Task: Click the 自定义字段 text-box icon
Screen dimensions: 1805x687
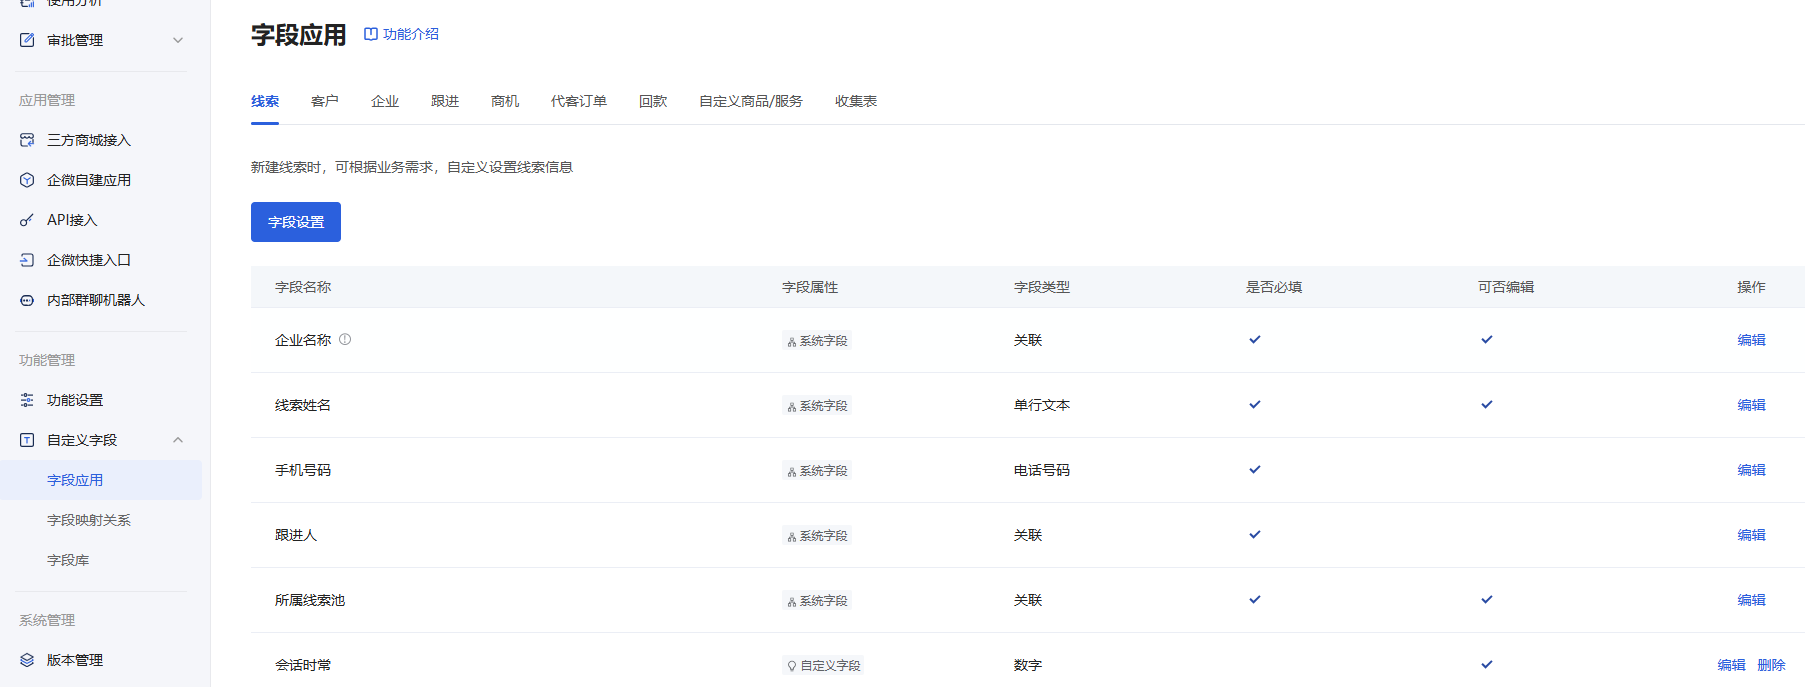Action: click(x=27, y=440)
